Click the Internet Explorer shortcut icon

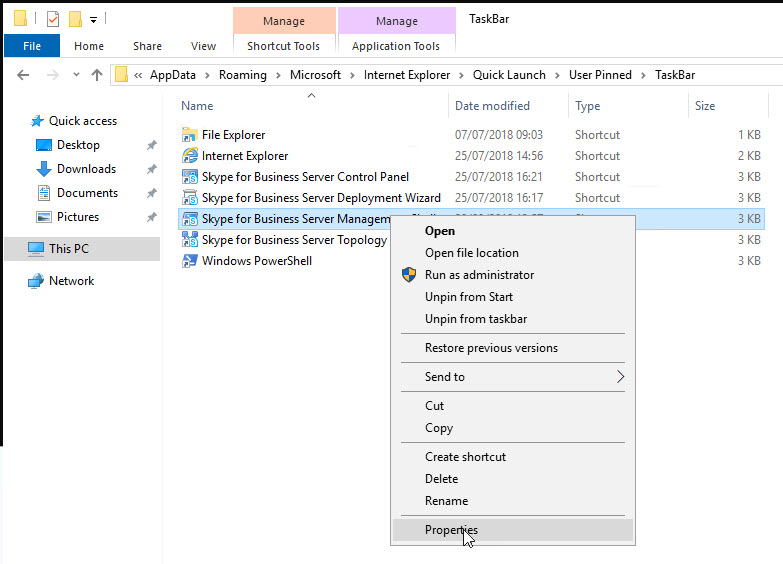tap(190, 156)
